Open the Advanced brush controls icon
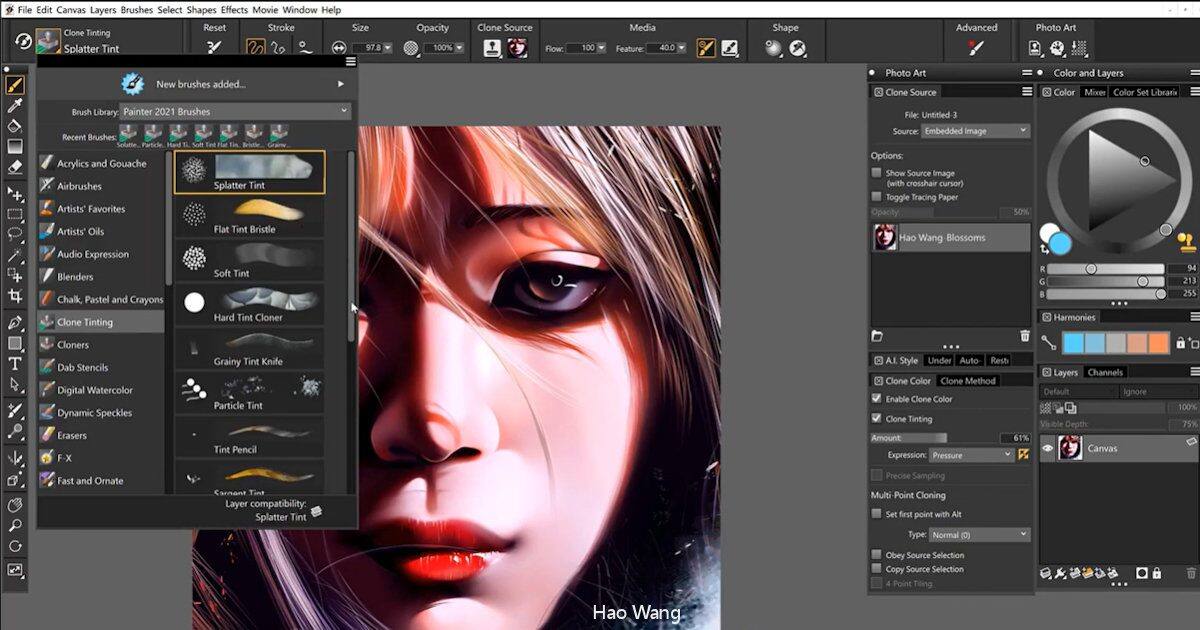The image size is (1200, 630). pos(976,47)
